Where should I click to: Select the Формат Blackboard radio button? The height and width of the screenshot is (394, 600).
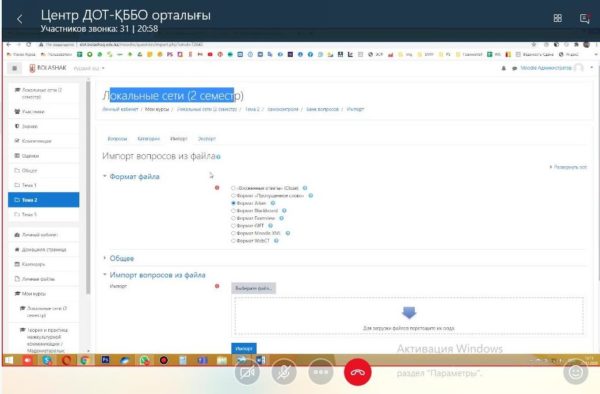click(233, 210)
